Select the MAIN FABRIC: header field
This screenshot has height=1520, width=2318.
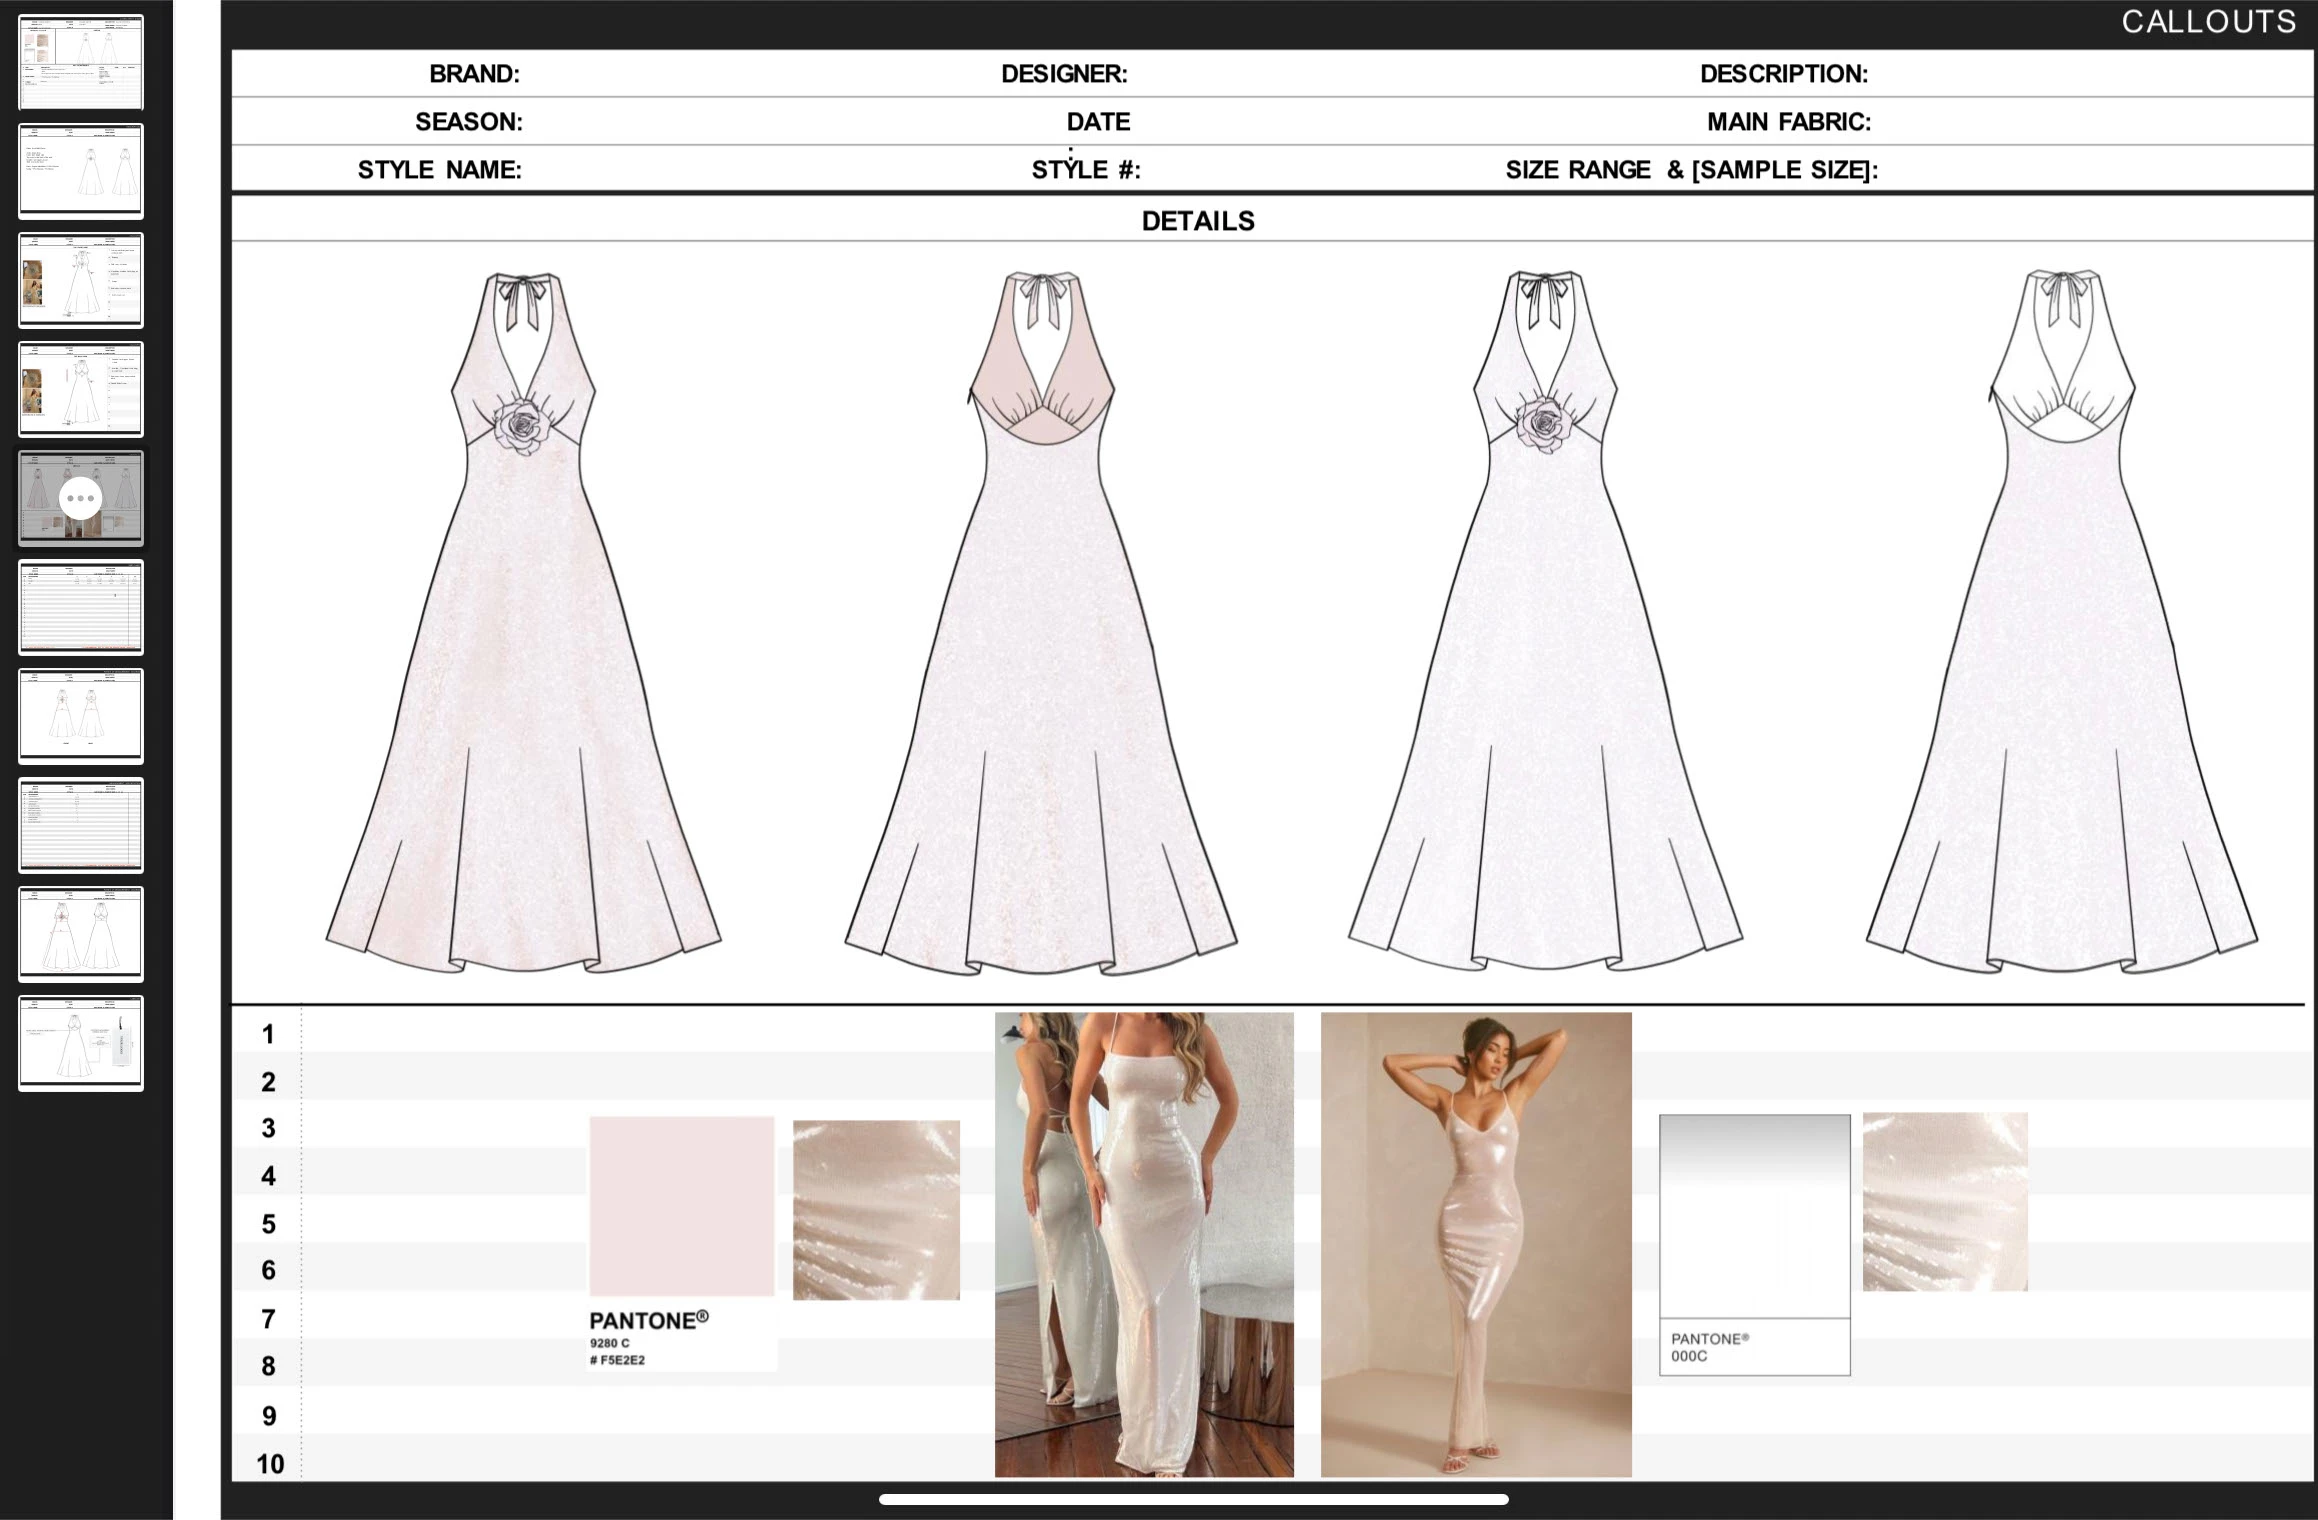[1788, 122]
